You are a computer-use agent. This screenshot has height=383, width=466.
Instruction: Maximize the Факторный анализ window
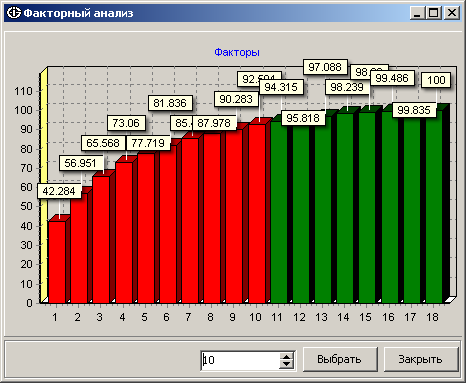point(433,13)
